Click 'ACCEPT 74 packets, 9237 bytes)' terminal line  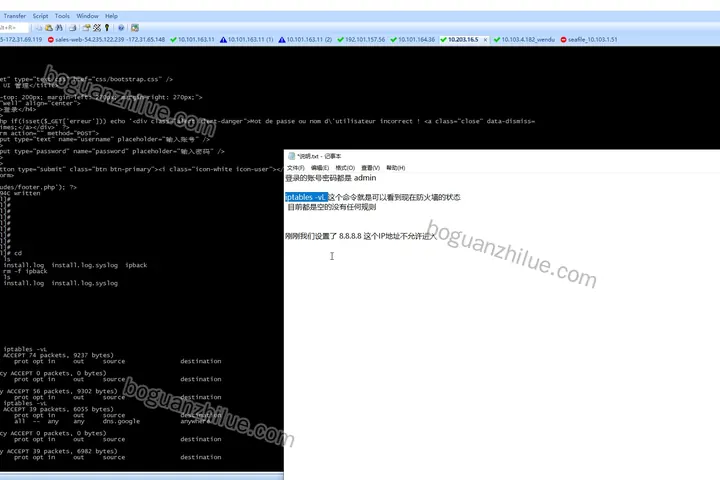(x=58, y=356)
